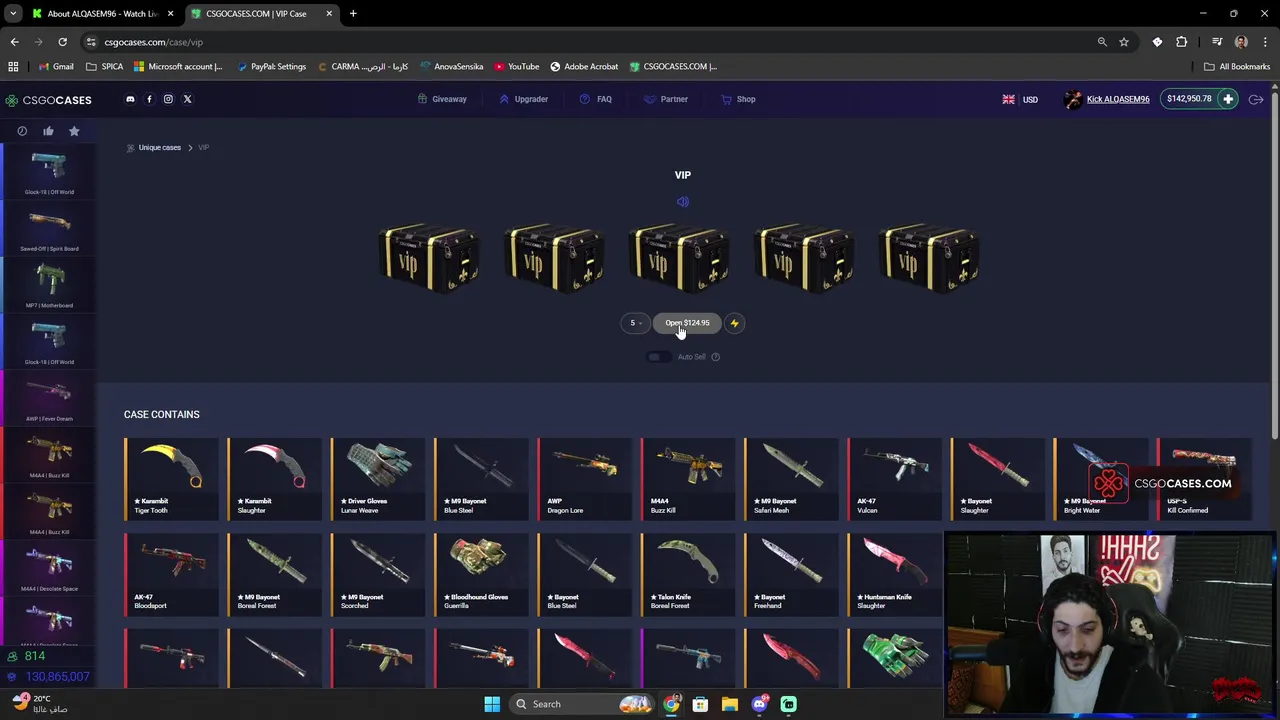1280x720 pixels.
Task: Select the MP7 Motherboard drop in sidebar
Action: tap(49, 285)
